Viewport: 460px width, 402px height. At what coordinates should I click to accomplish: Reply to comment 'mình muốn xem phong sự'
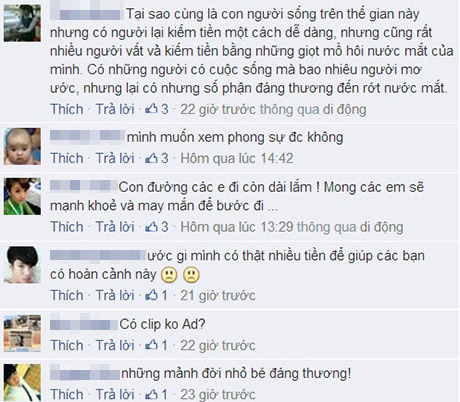(115, 158)
